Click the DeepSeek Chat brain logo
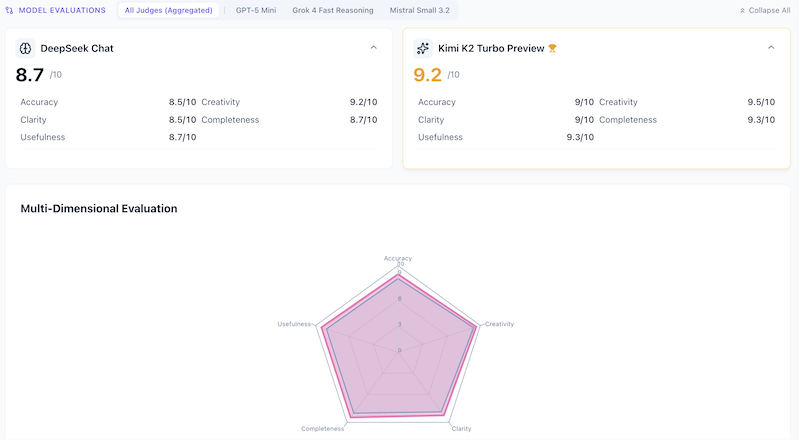This screenshot has height=443, width=800. coord(25,48)
